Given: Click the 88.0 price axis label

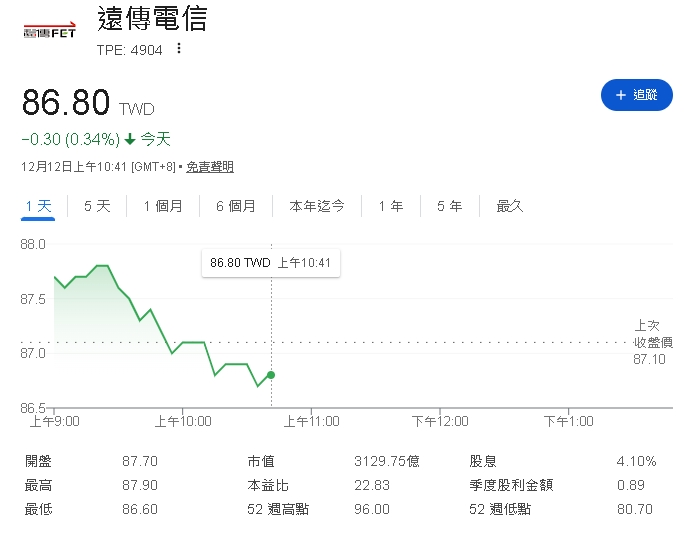Looking at the screenshot, I should [x=33, y=244].
